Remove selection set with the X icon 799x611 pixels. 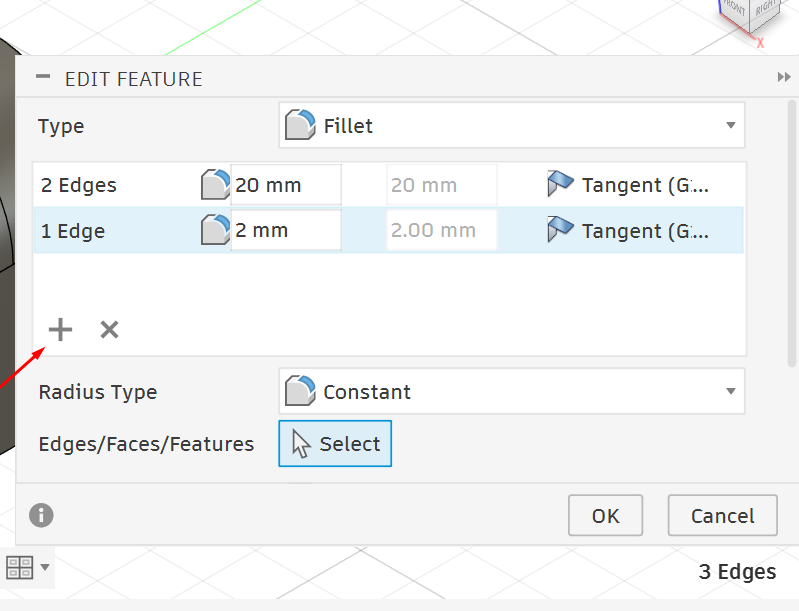(x=109, y=330)
